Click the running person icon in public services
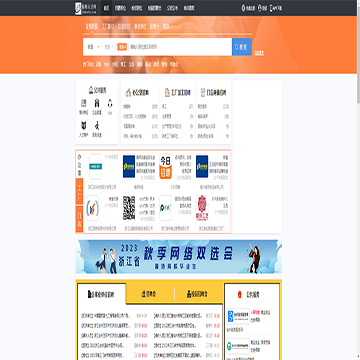This screenshot has width=360, height=360. [97, 126]
